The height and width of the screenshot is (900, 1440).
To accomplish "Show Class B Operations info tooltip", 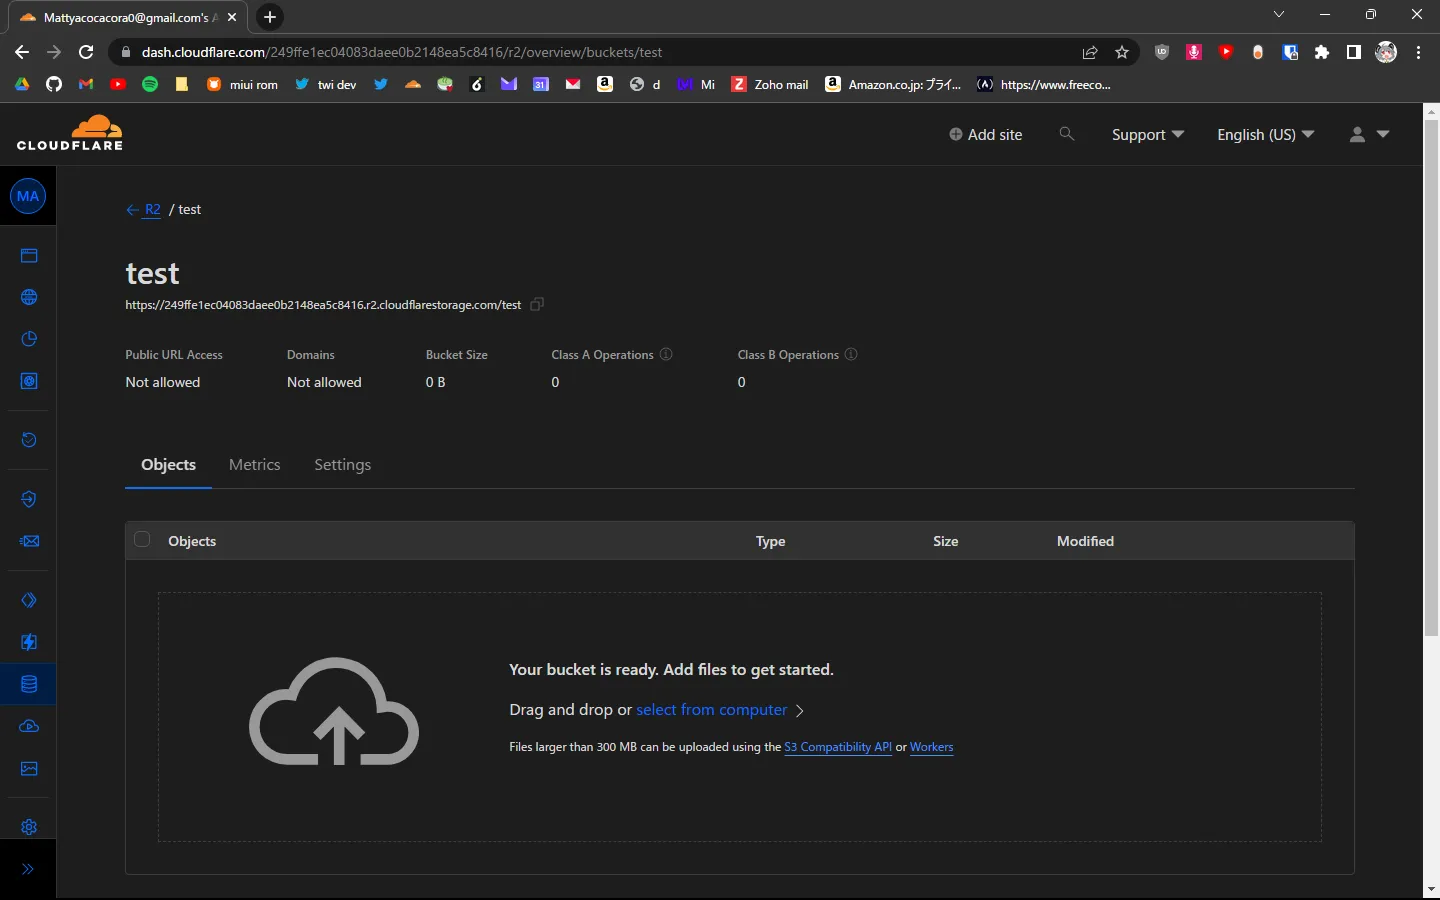I will coord(851,354).
